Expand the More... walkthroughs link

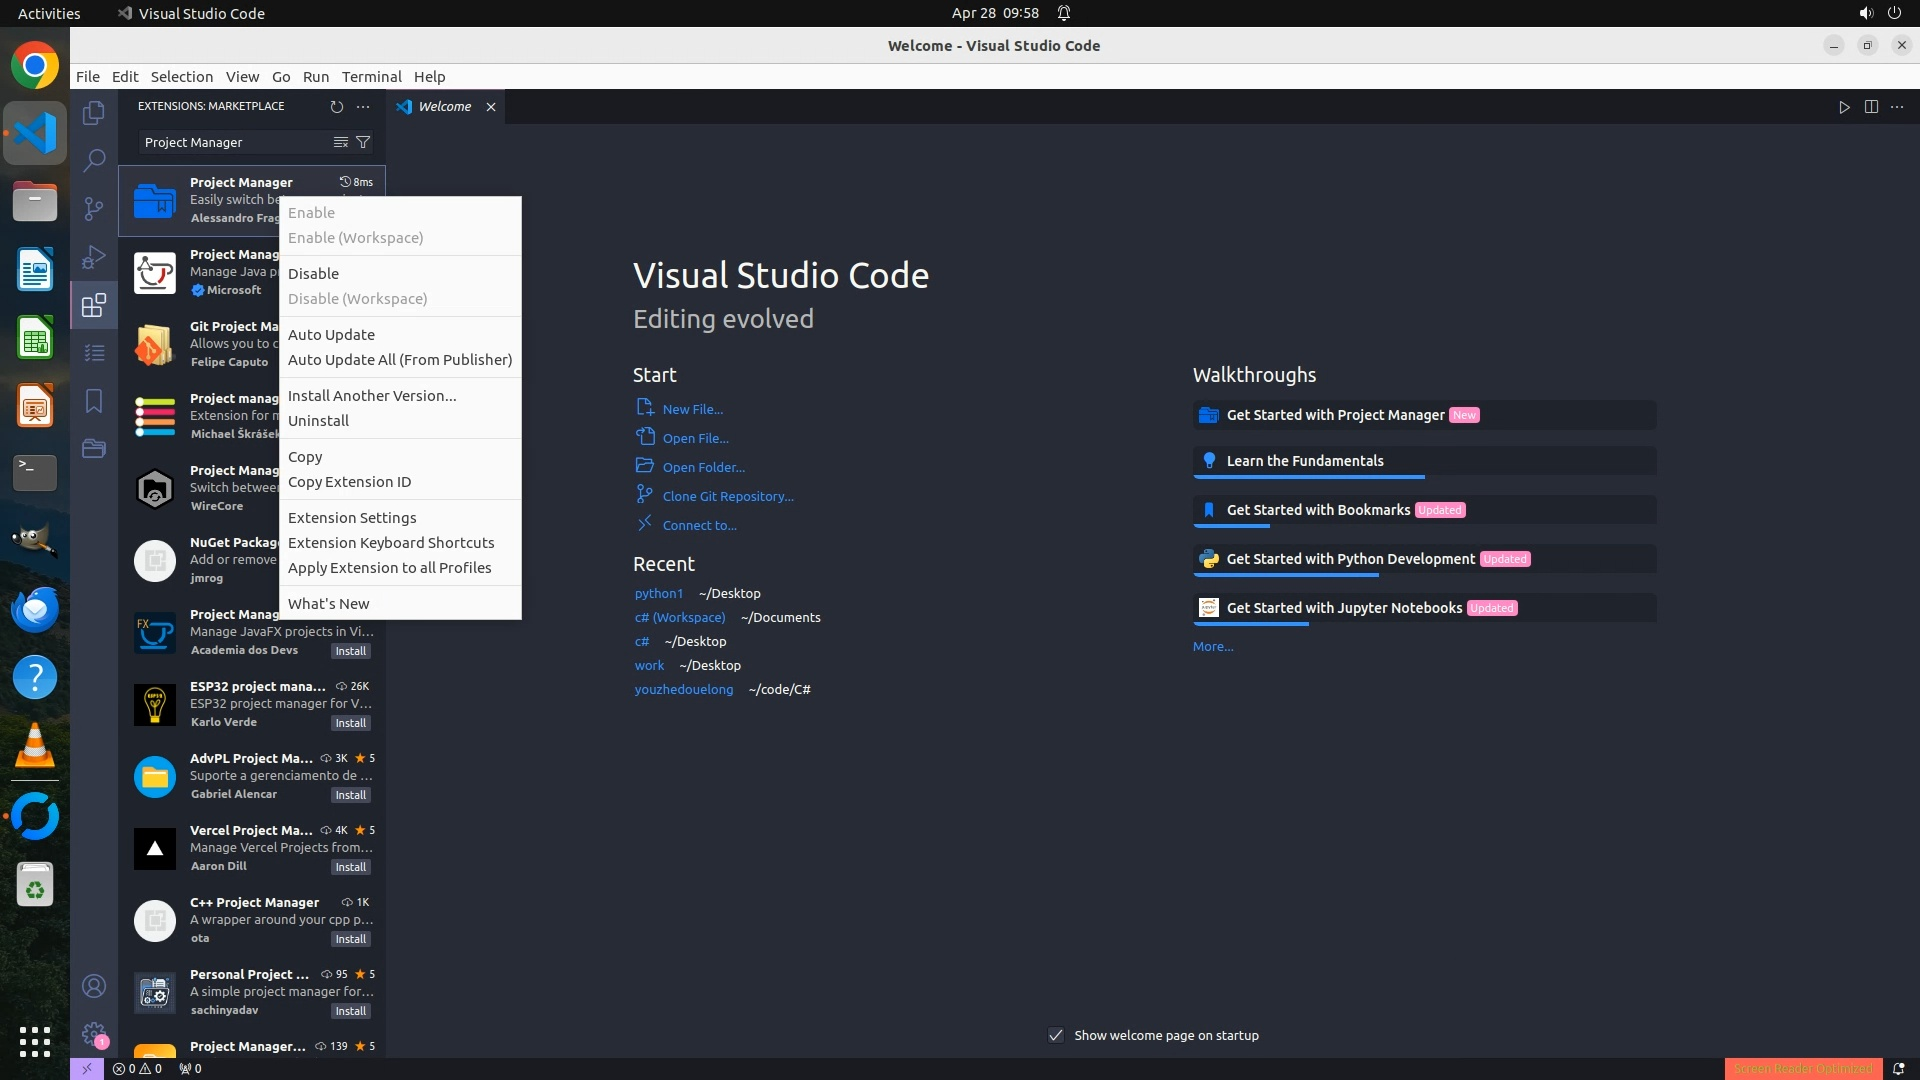1212,646
